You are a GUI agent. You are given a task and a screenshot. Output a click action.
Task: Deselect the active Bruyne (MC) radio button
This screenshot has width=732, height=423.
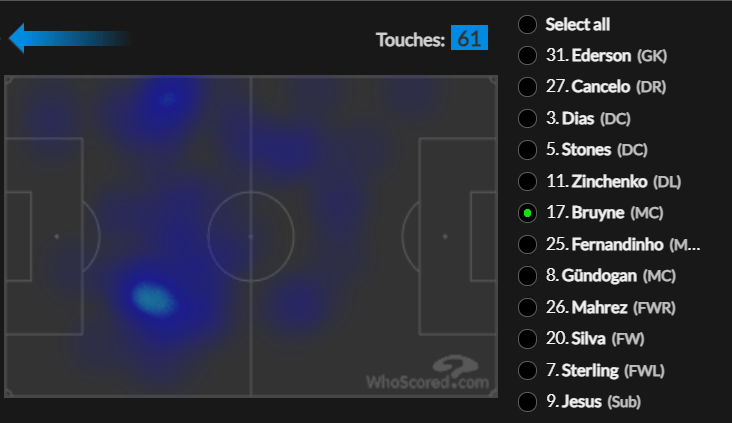(527, 213)
